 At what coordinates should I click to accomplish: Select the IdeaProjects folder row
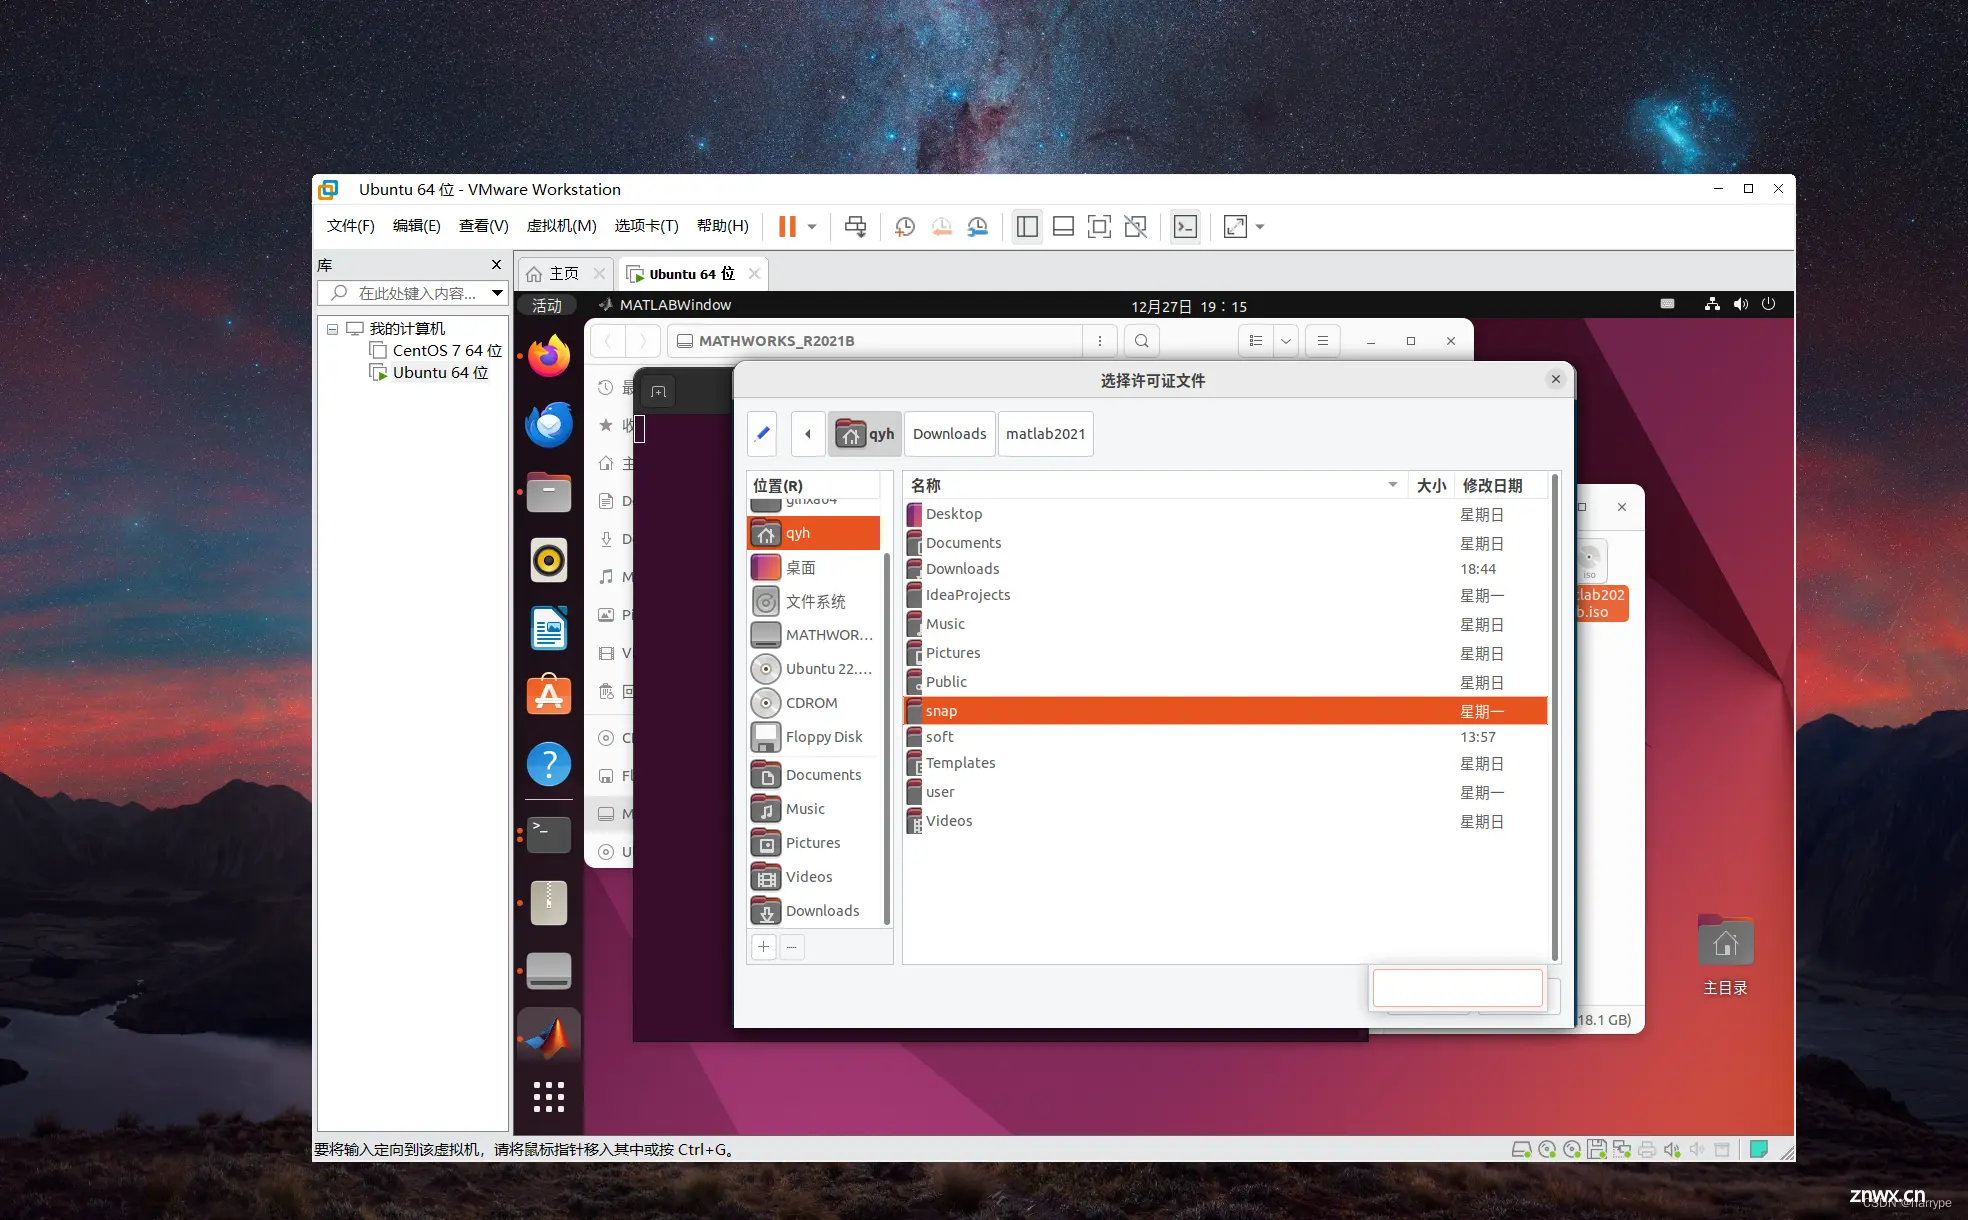[1226, 595]
